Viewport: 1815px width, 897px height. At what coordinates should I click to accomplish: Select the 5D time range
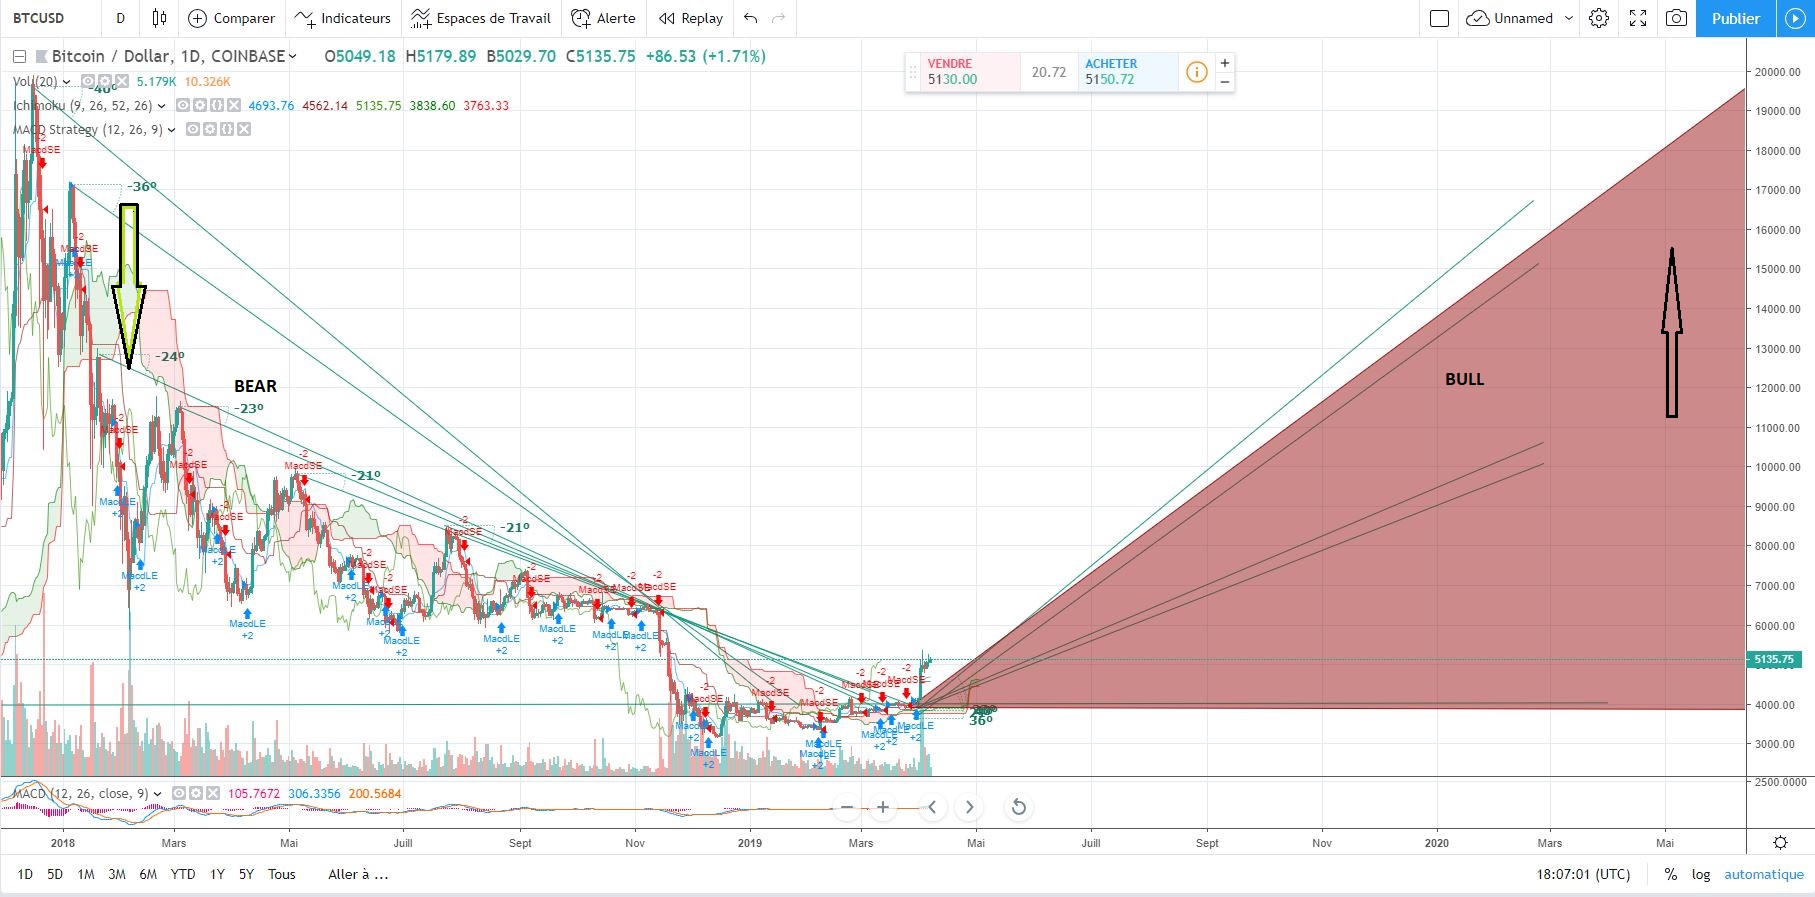coord(55,874)
